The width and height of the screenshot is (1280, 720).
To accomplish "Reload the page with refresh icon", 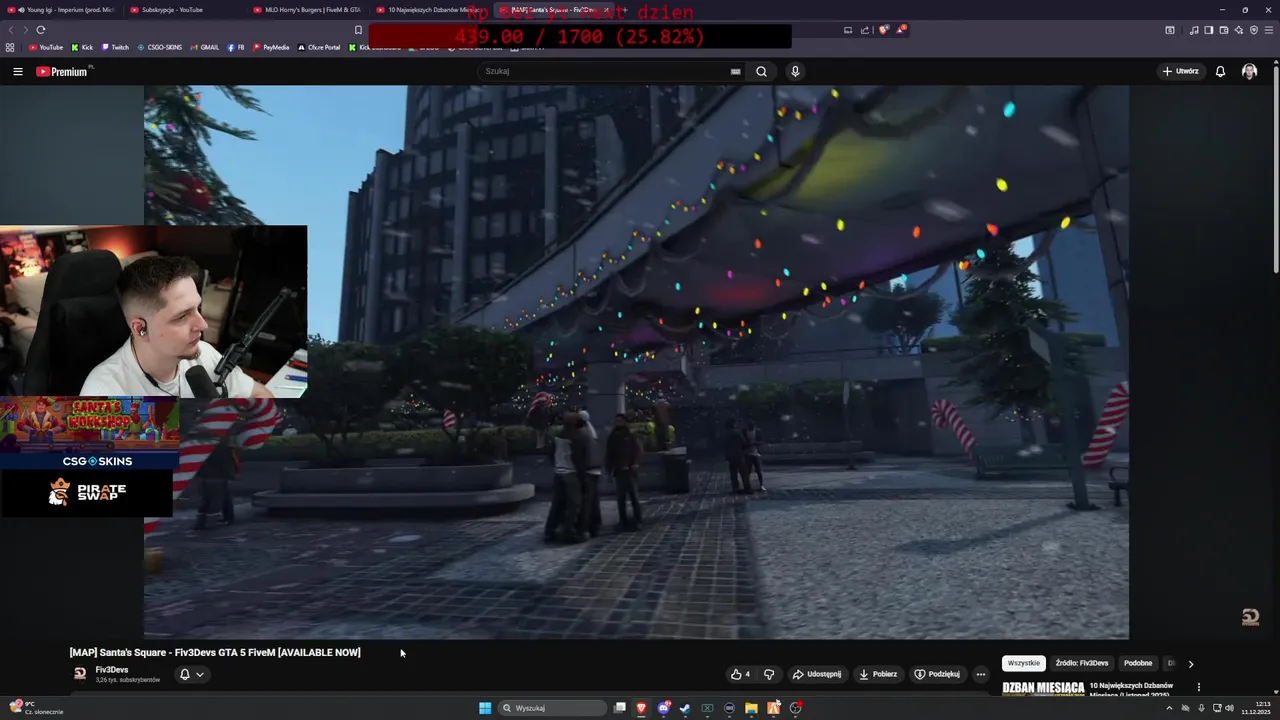I will [41, 30].
